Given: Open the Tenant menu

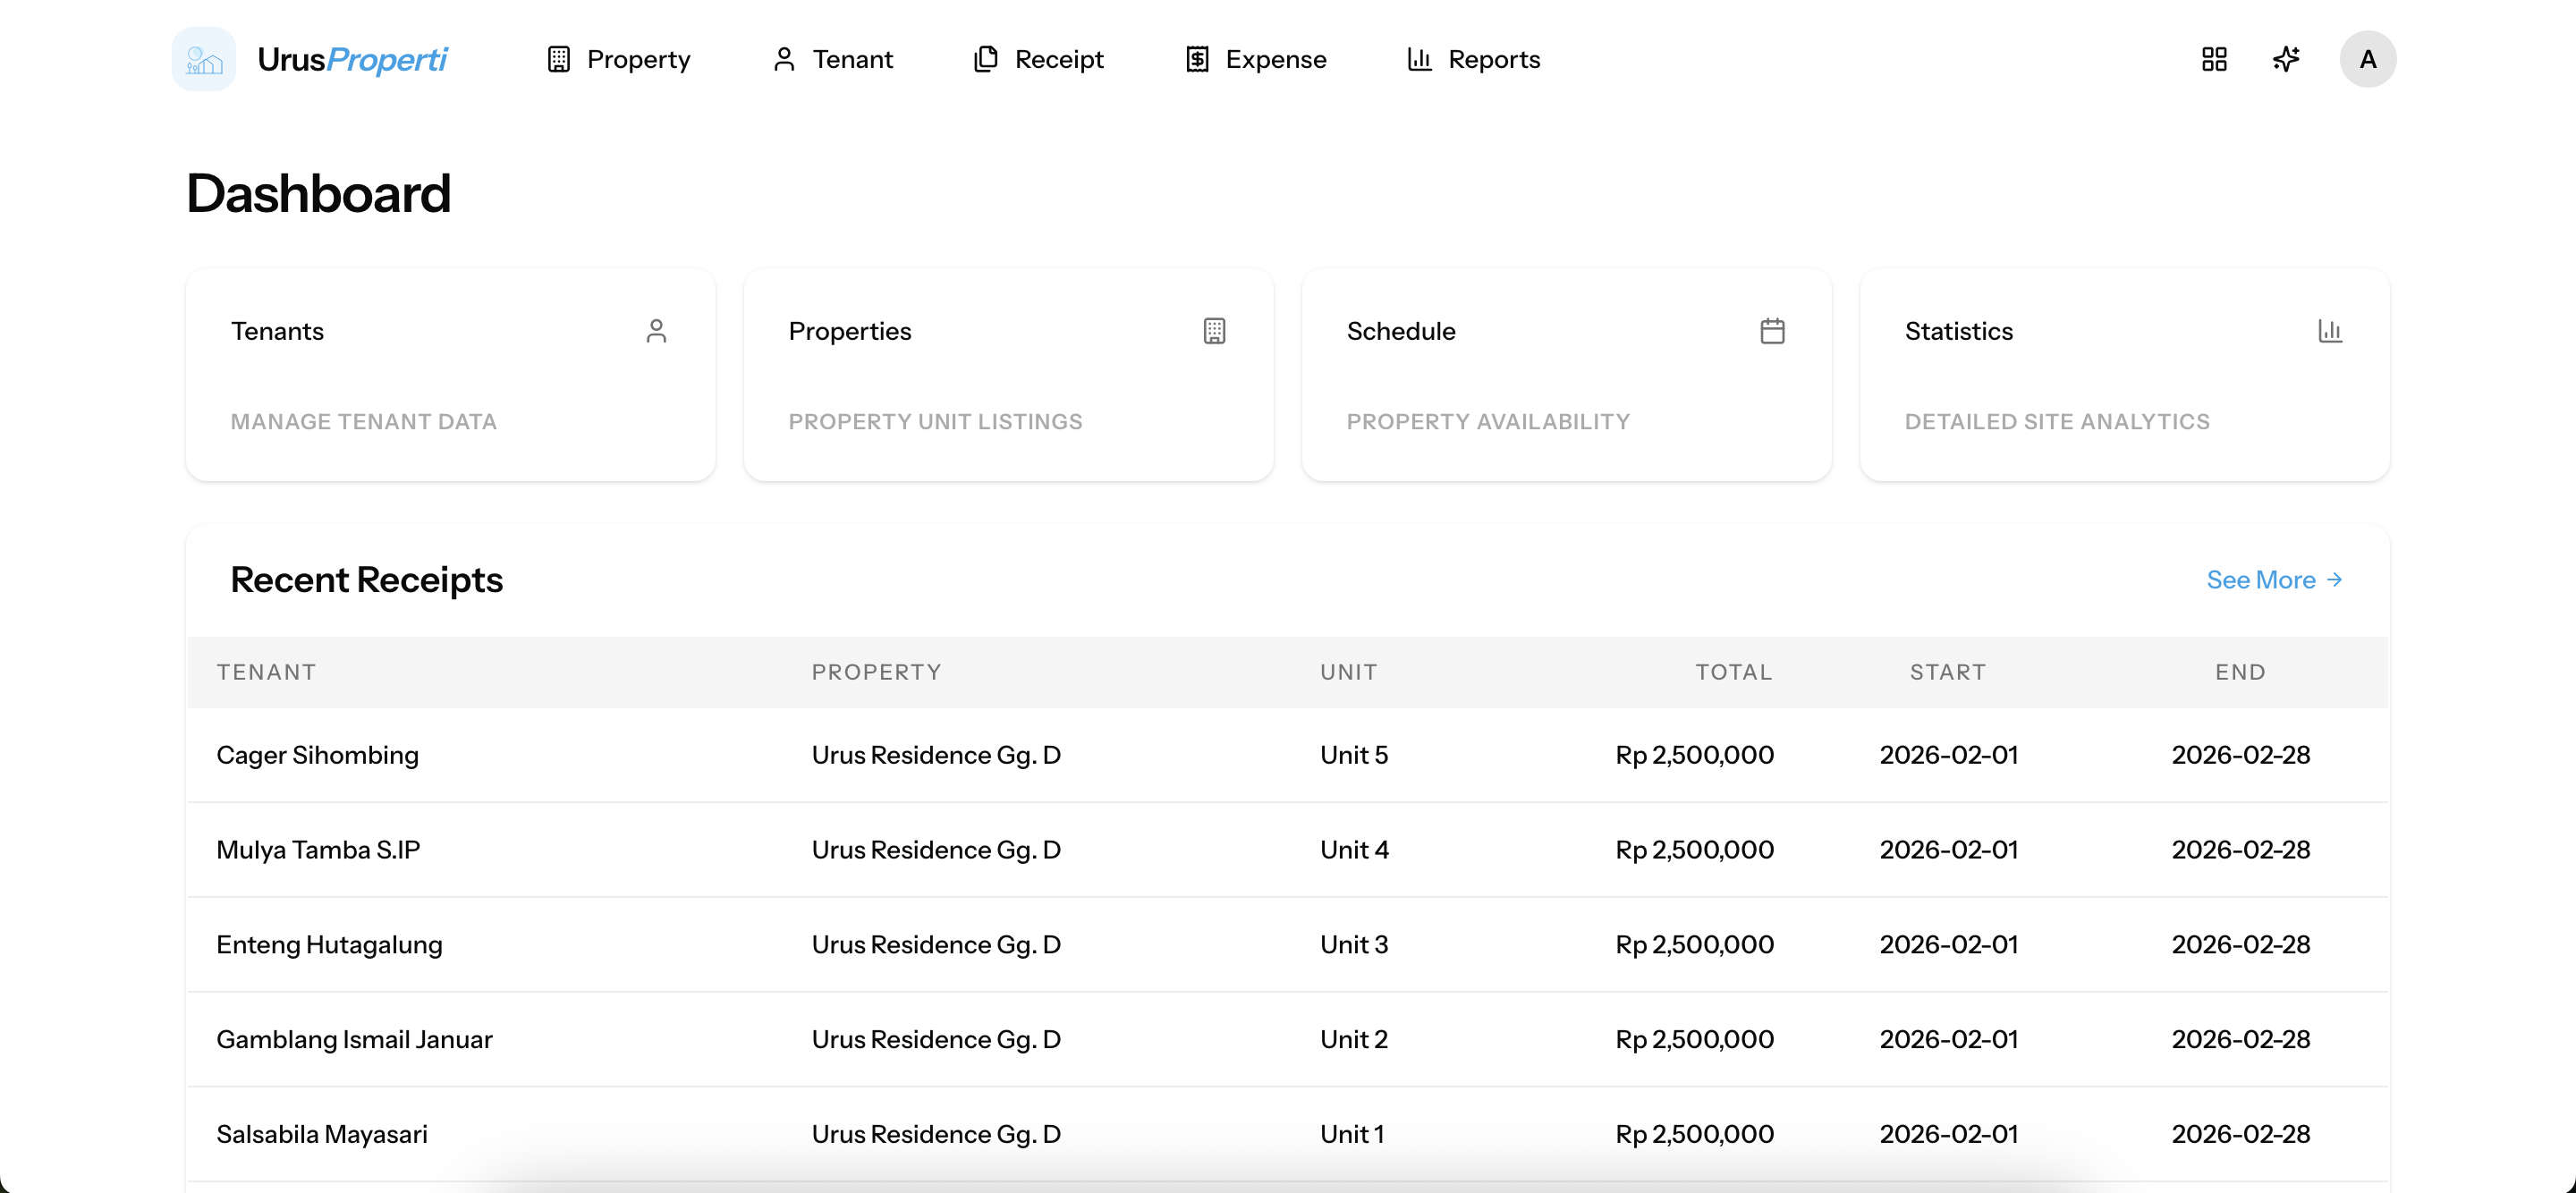Looking at the screenshot, I should 833,59.
